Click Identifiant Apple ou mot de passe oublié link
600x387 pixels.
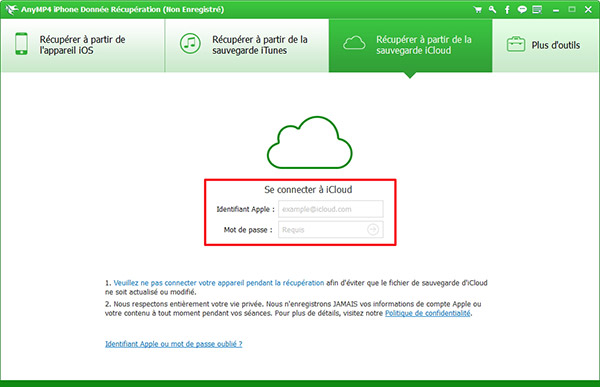tap(174, 344)
